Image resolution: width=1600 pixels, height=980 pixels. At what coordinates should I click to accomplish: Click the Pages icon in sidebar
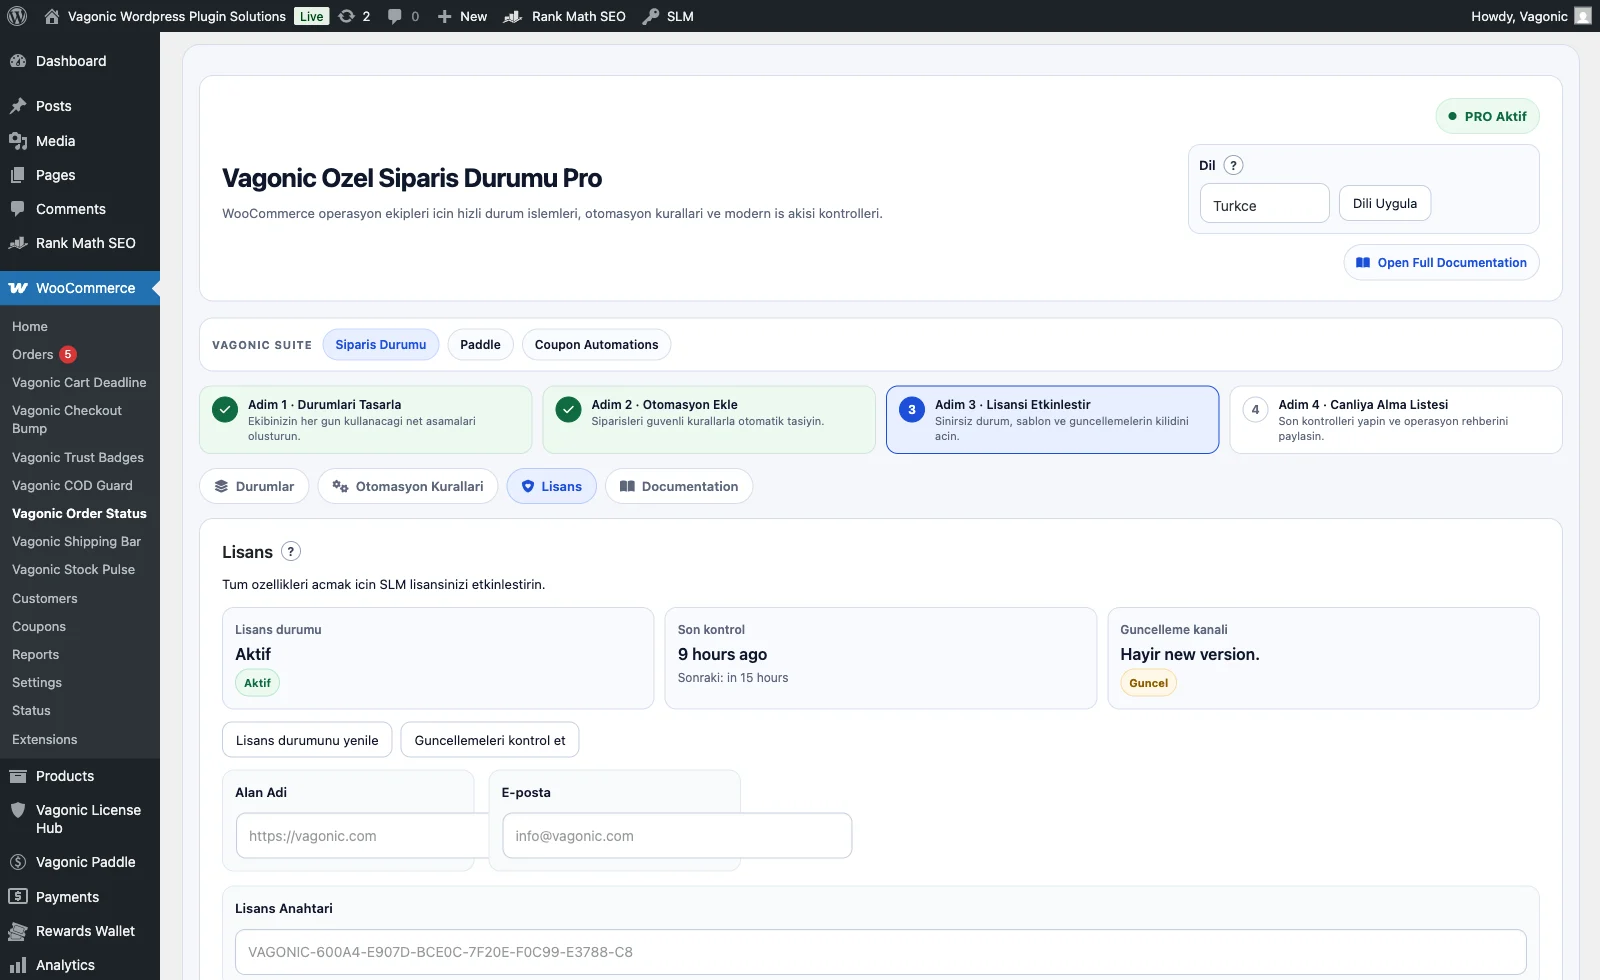18,175
